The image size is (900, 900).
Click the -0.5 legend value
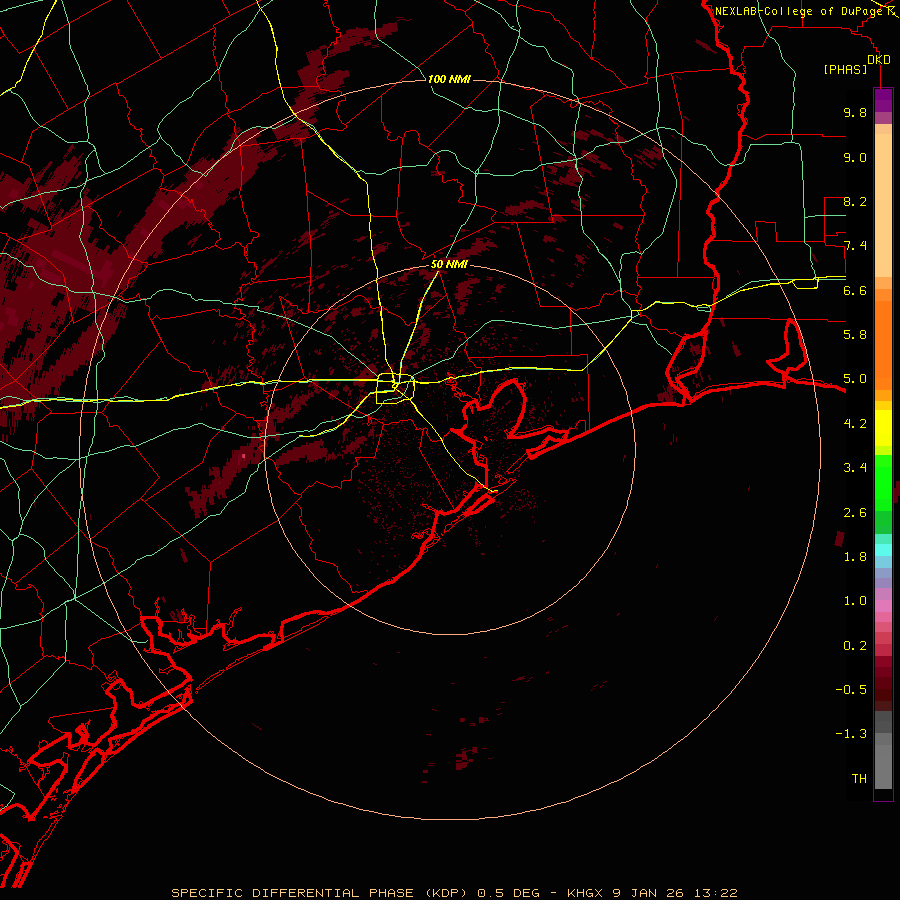851,690
